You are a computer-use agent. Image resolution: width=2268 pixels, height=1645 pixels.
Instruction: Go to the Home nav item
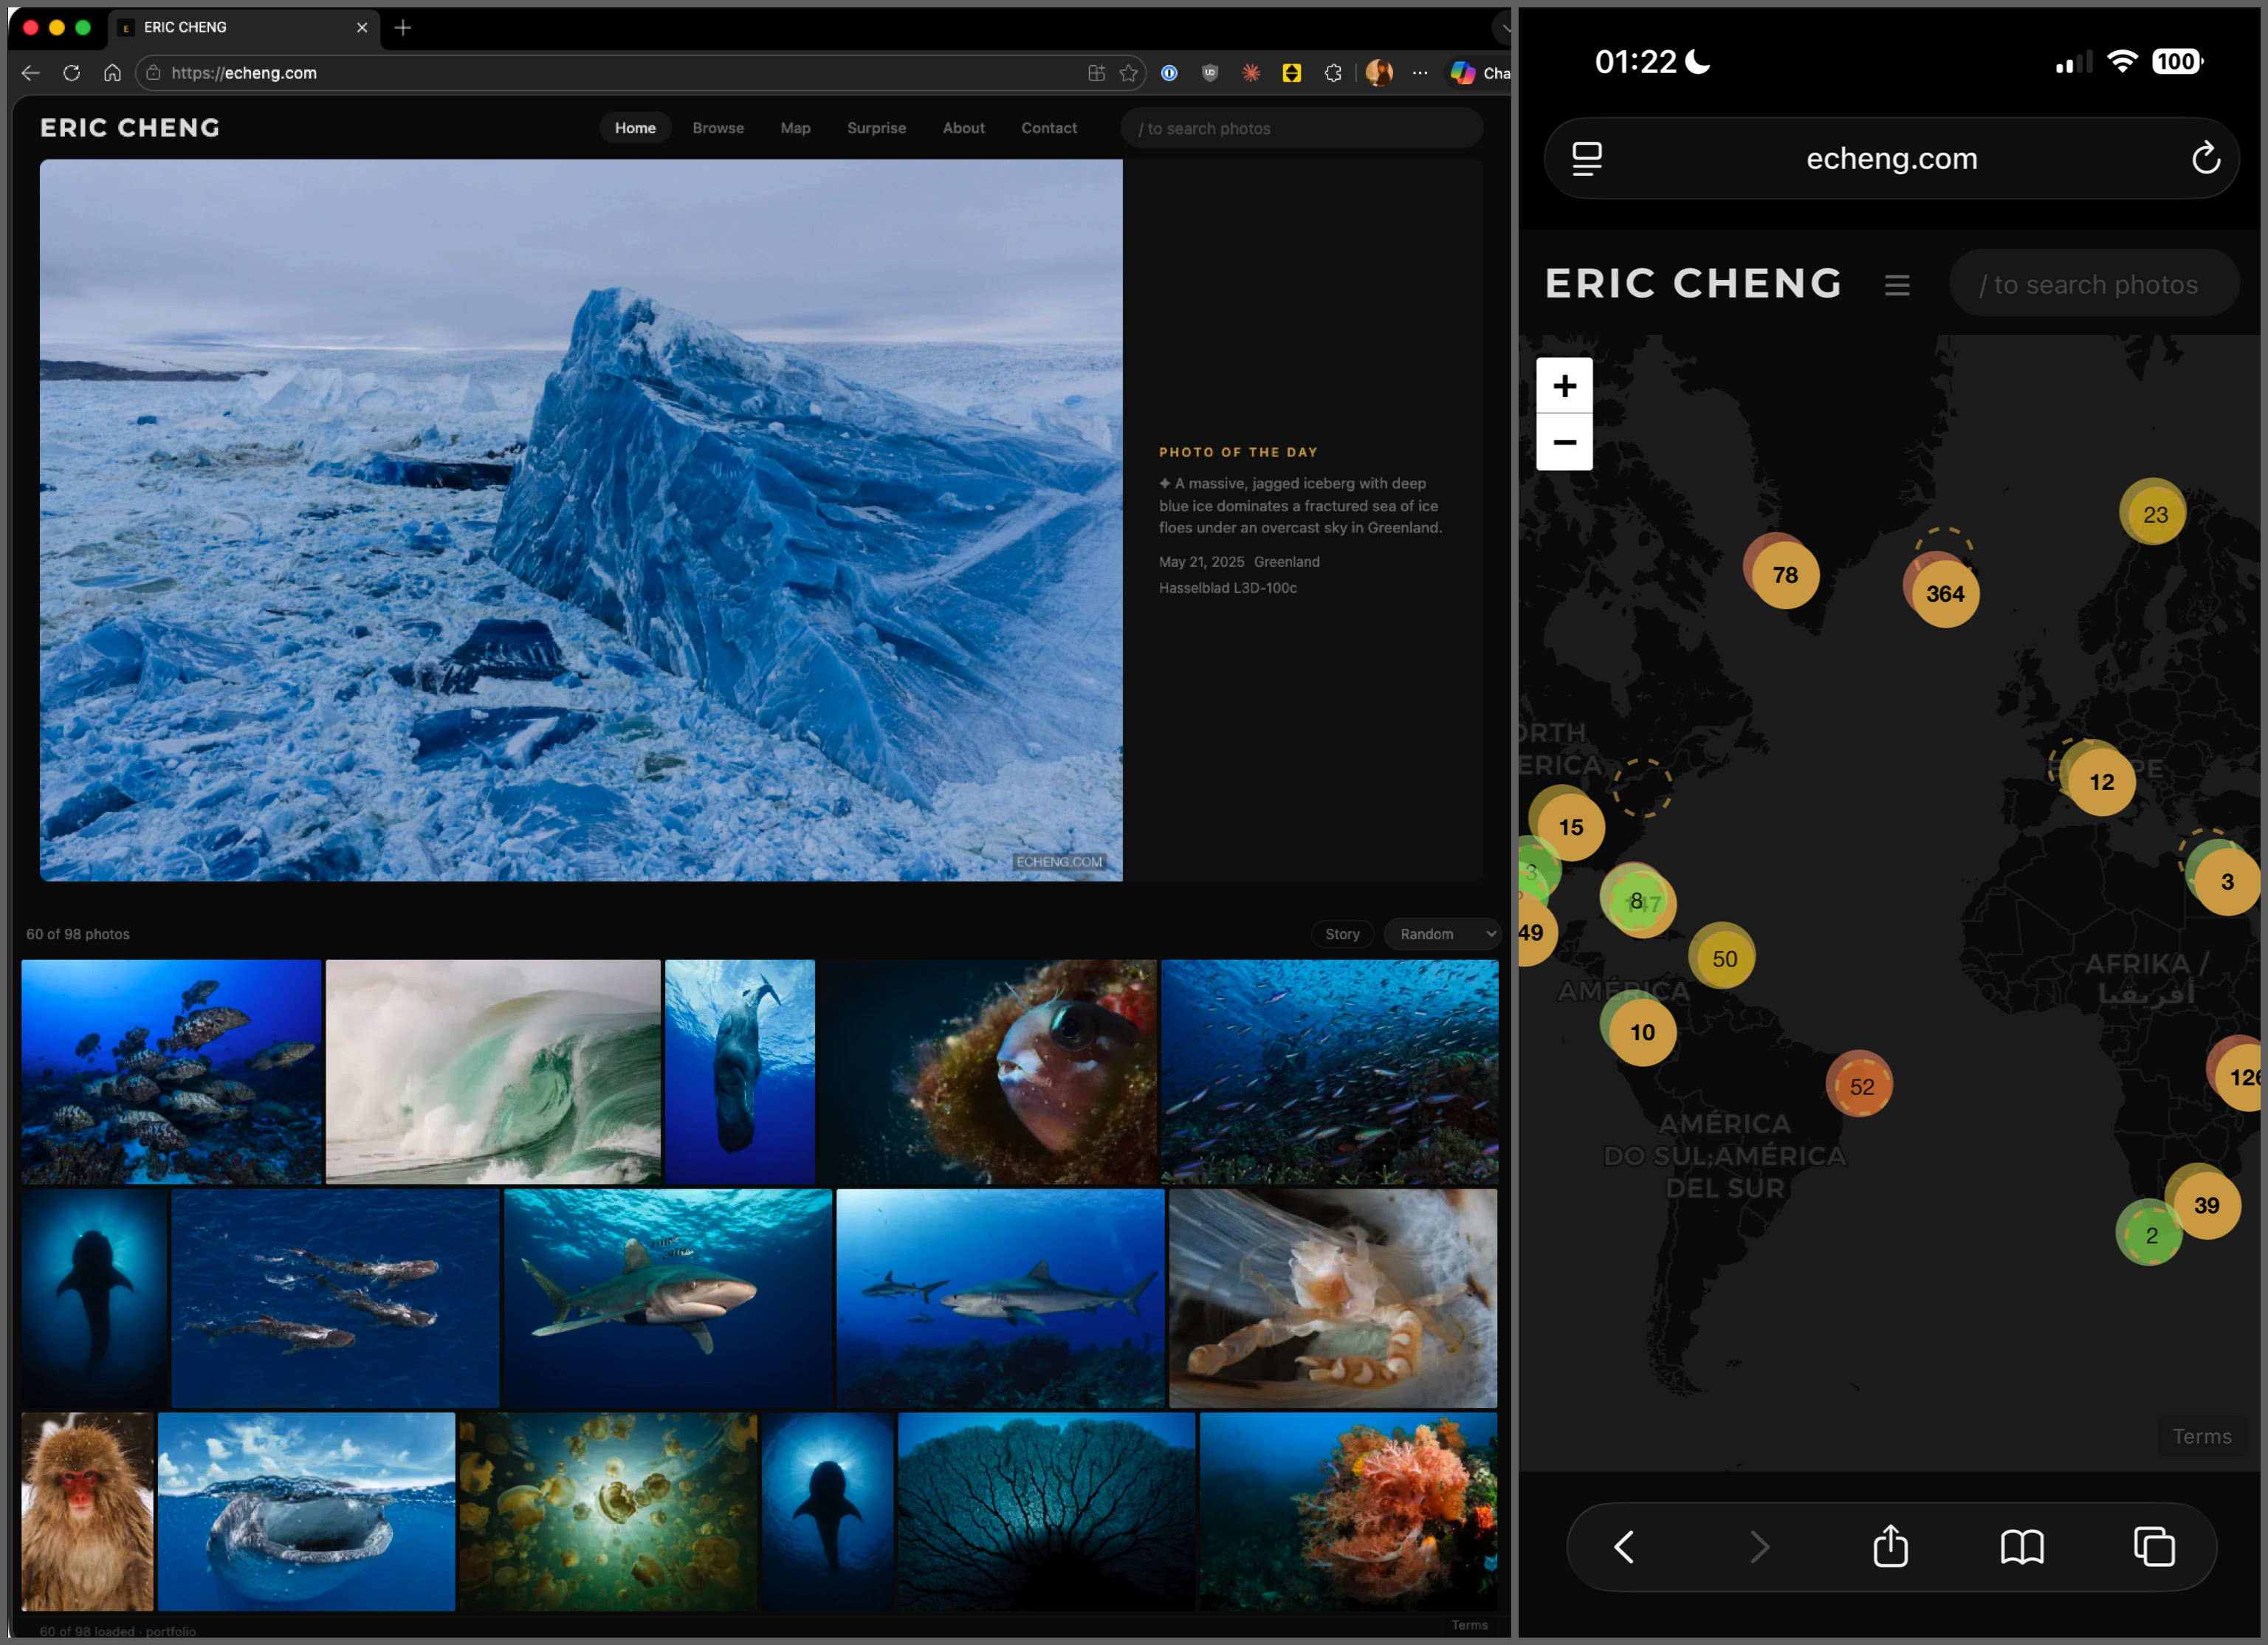(635, 128)
